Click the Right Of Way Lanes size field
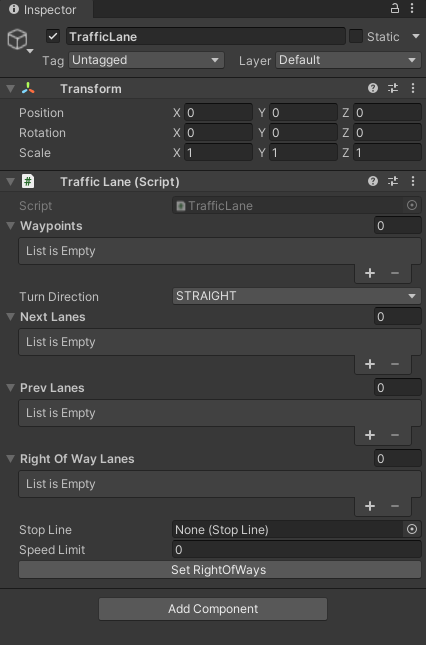This screenshot has width=426, height=645. click(x=398, y=459)
